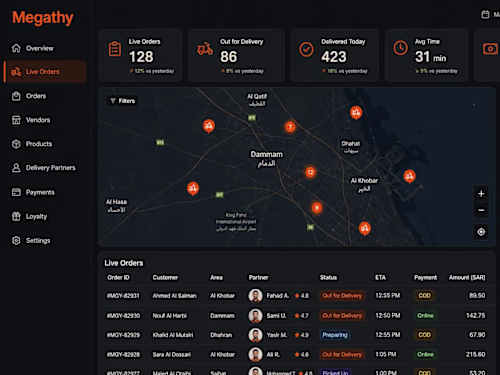
Task: Click the Delivered Today value 423
Action: (x=334, y=57)
